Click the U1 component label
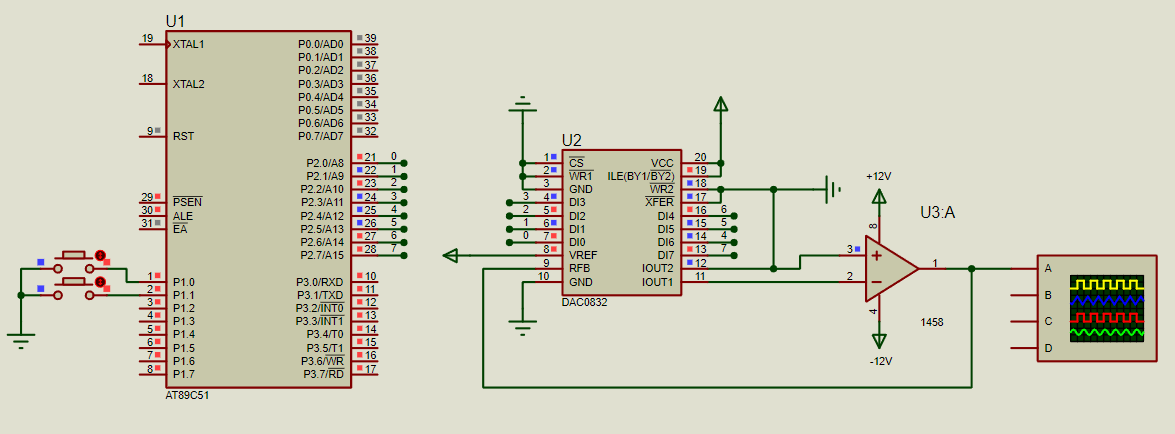1175x434 pixels. [175, 21]
